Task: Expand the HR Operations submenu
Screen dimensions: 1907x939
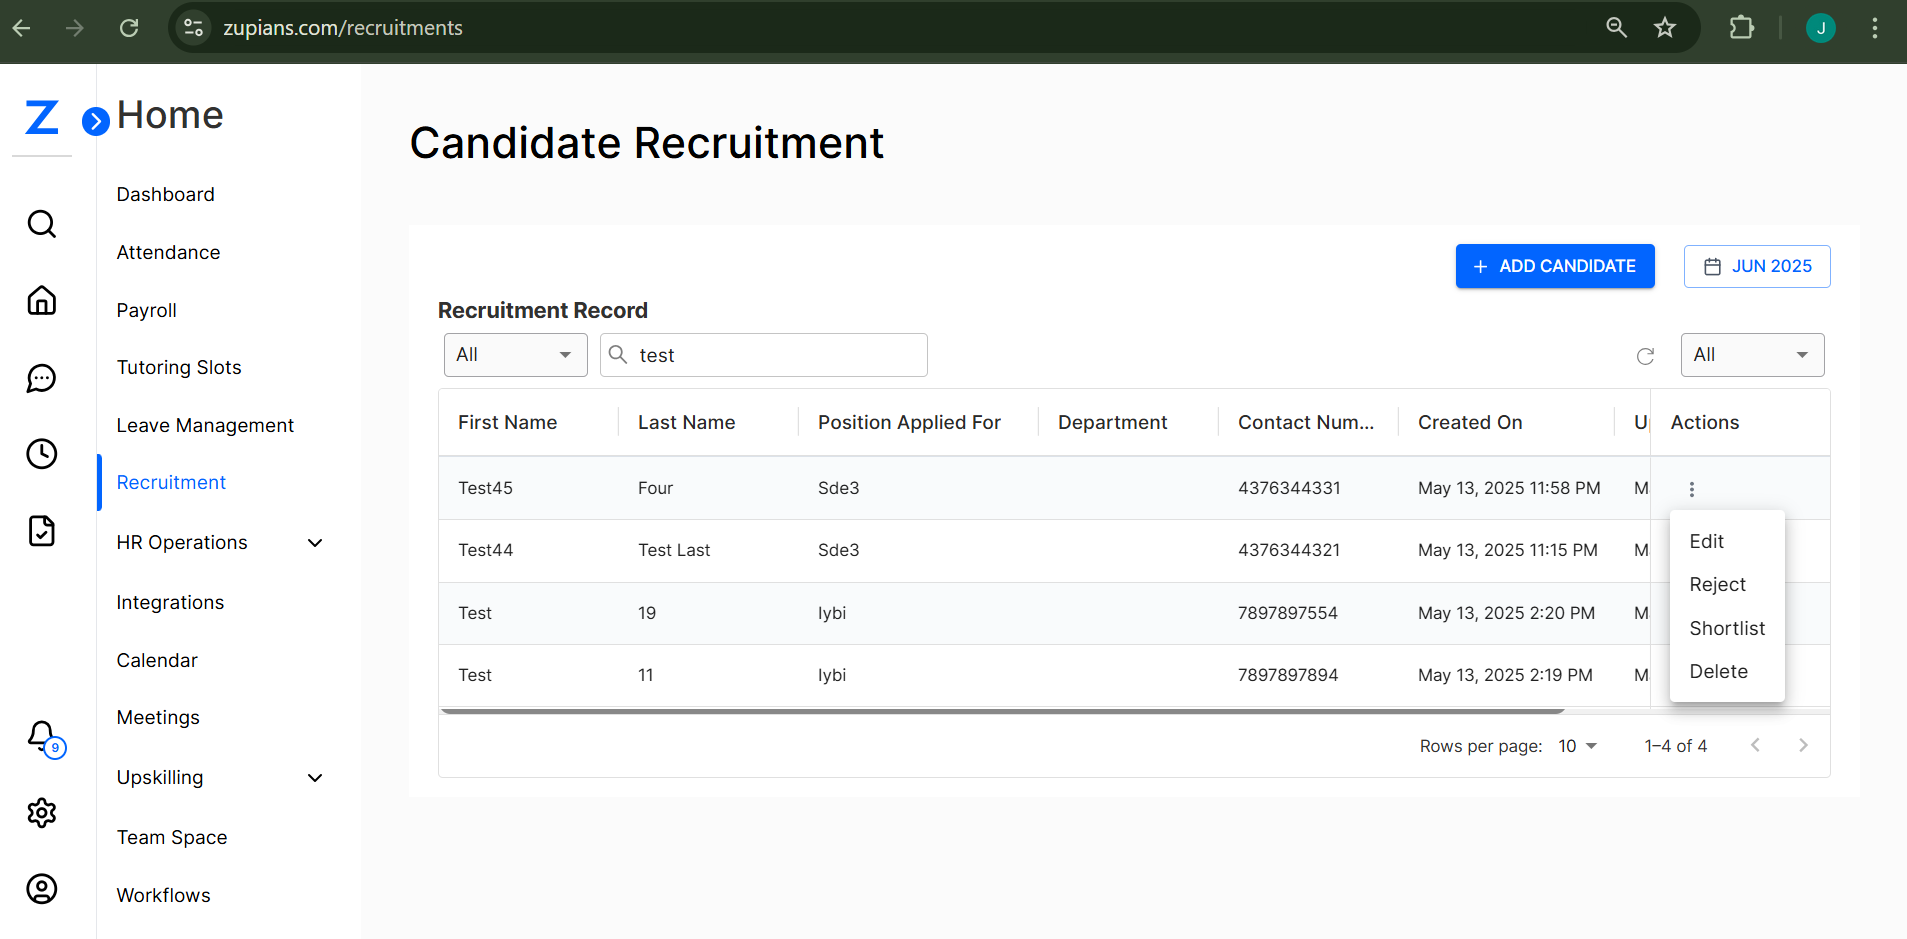Action: coord(315,543)
